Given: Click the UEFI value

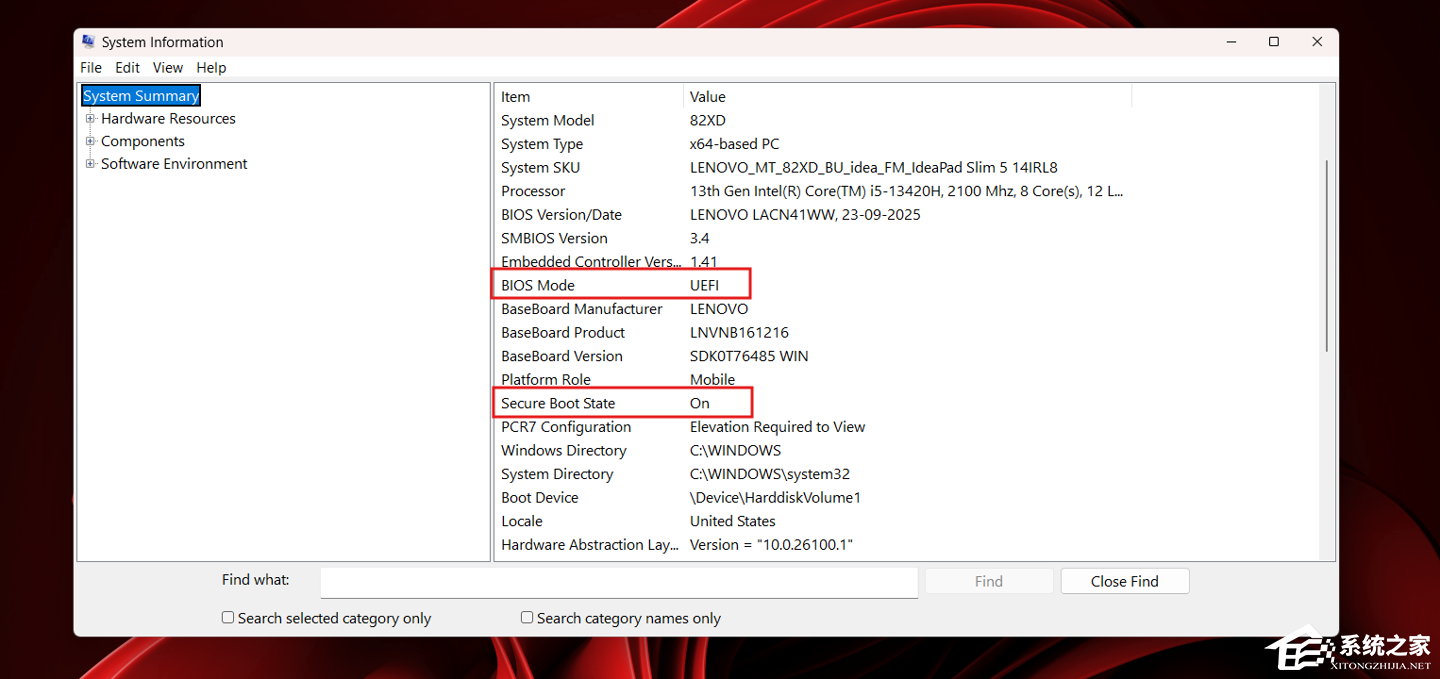Looking at the screenshot, I should pyautogui.click(x=704, y=286).
